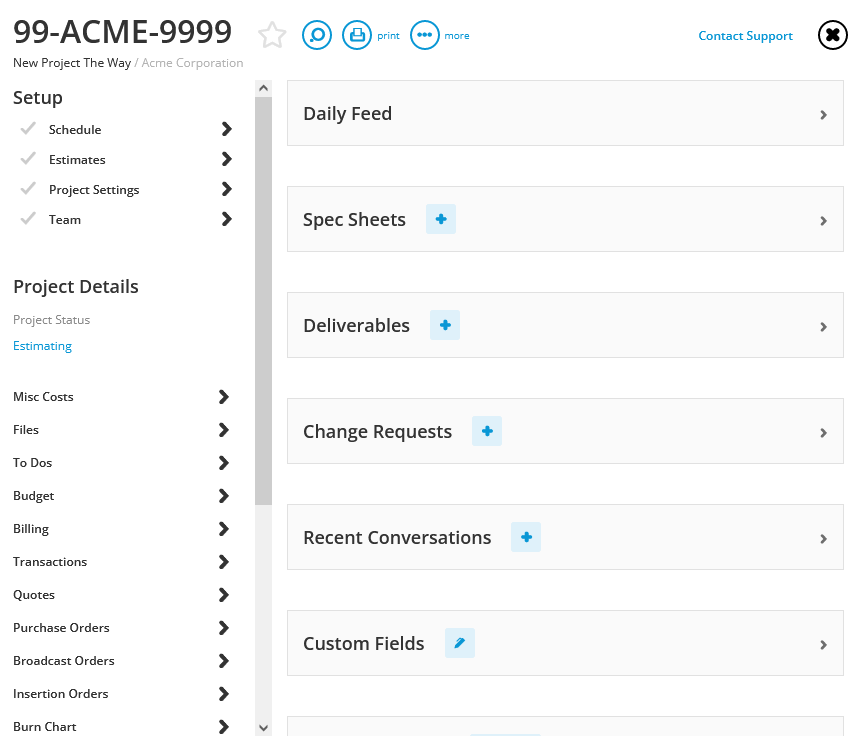The width and height of the screenshot is (866, 736).
Task: Expand the Custom Fields panel chevron
Action: click(823, 644)
